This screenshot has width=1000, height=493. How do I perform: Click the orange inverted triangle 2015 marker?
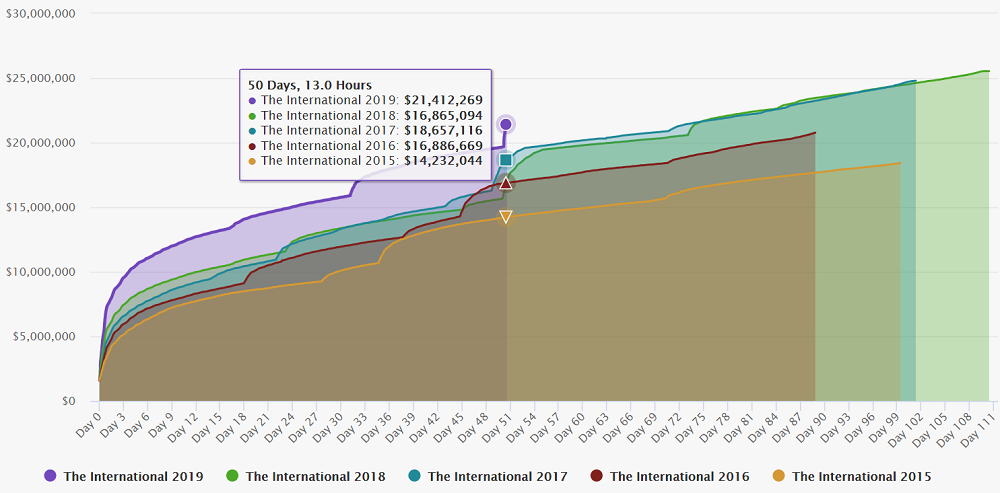tap(506, 217)
